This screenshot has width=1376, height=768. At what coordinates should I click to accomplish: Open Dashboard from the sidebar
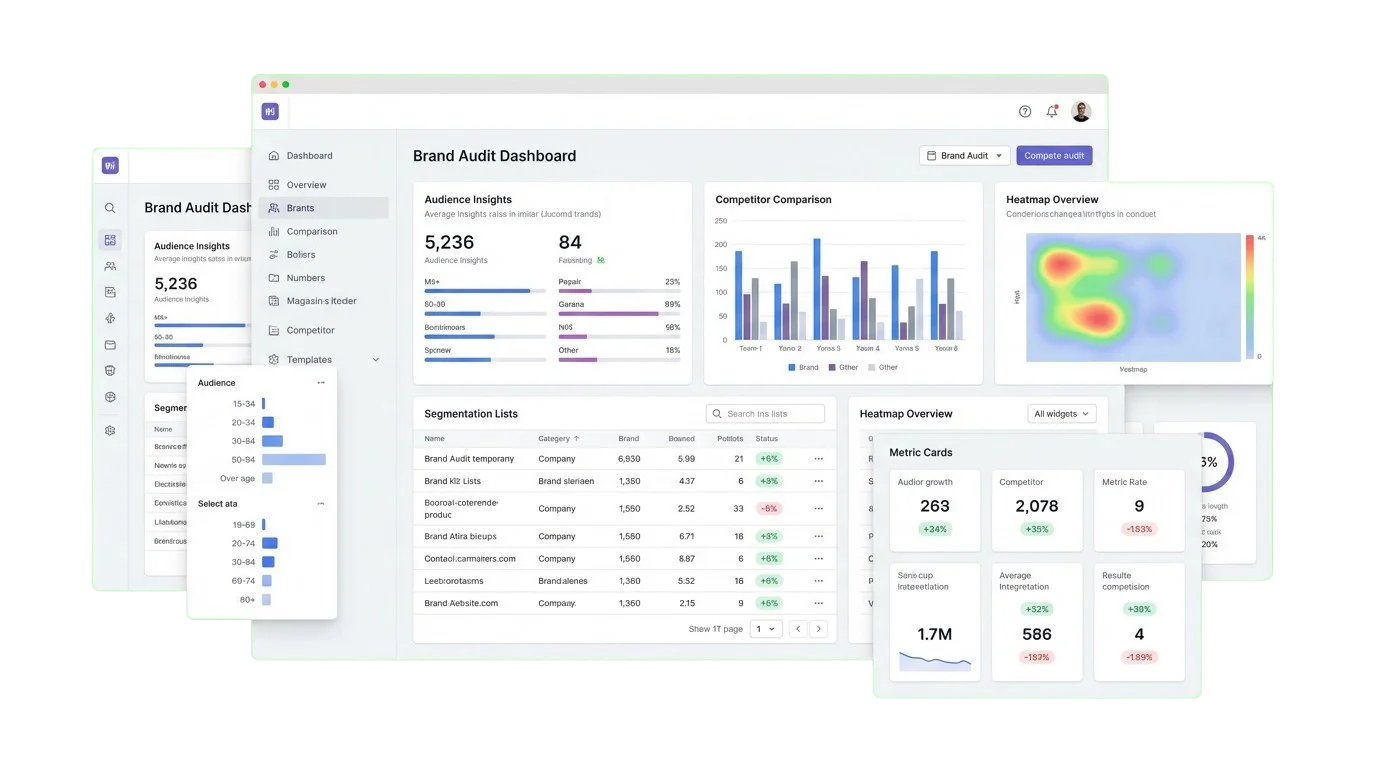coord(309,156)
